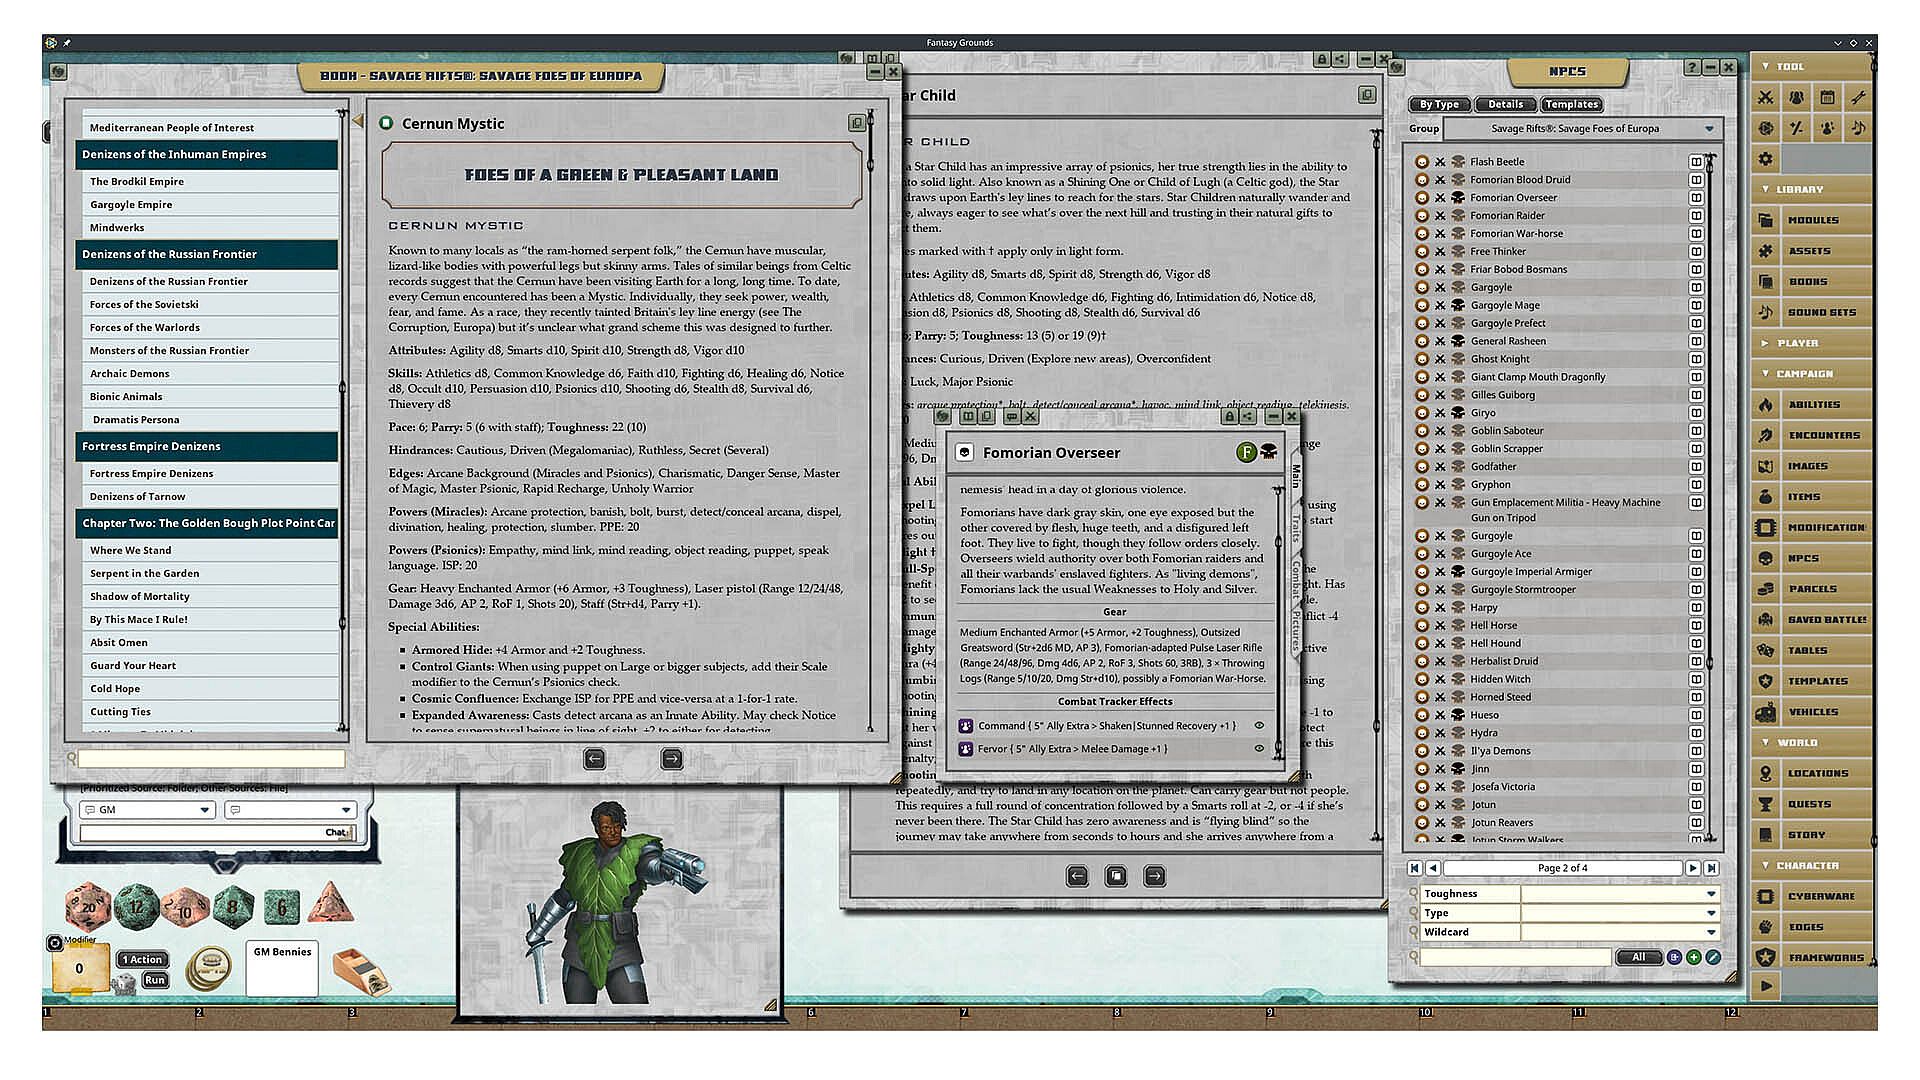Toggle the Fomorian Overseer F faction icon
Screen dimensions: 1920x1080
[x=1246, y=453]
